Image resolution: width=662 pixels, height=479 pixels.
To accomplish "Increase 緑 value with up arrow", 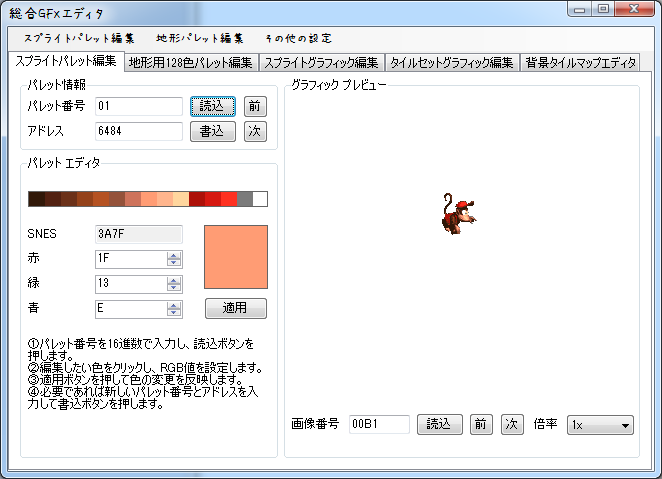I will click(174, 280).
